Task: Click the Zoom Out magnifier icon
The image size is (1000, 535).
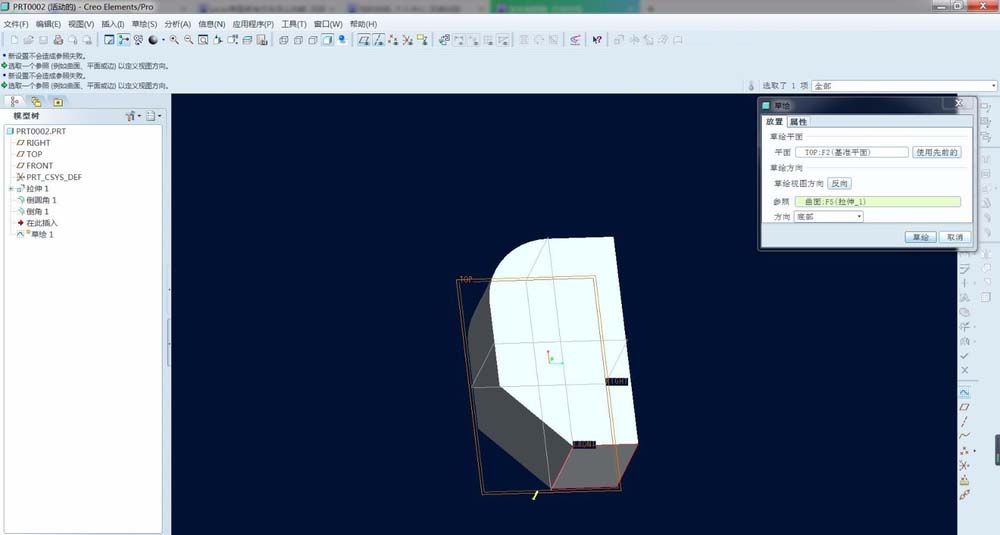Action: tap(189, 40)
